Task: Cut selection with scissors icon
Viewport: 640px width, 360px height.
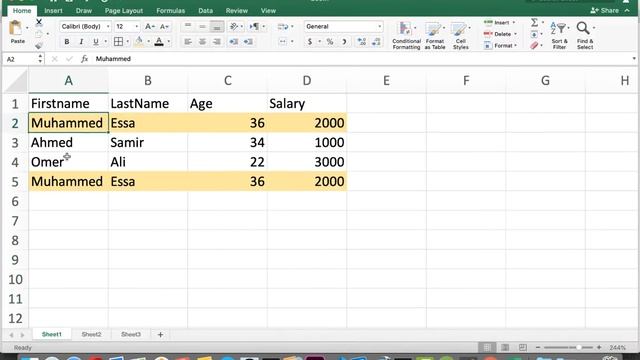Action: 39,22
